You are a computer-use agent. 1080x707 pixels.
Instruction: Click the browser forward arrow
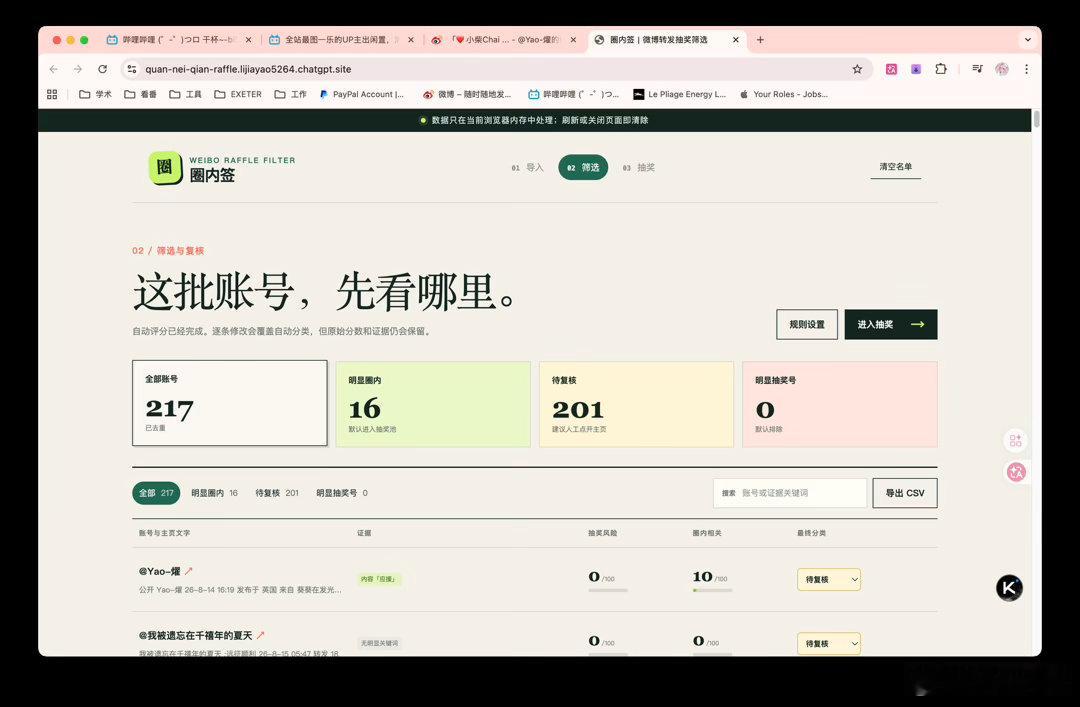78,69
